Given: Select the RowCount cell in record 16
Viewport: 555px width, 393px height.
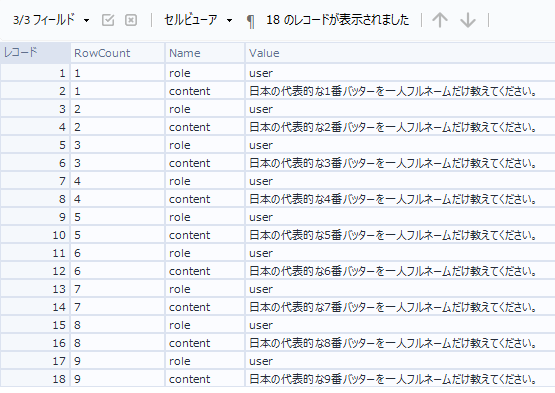Looking at the screenshot, I should (x=118, y=343).
